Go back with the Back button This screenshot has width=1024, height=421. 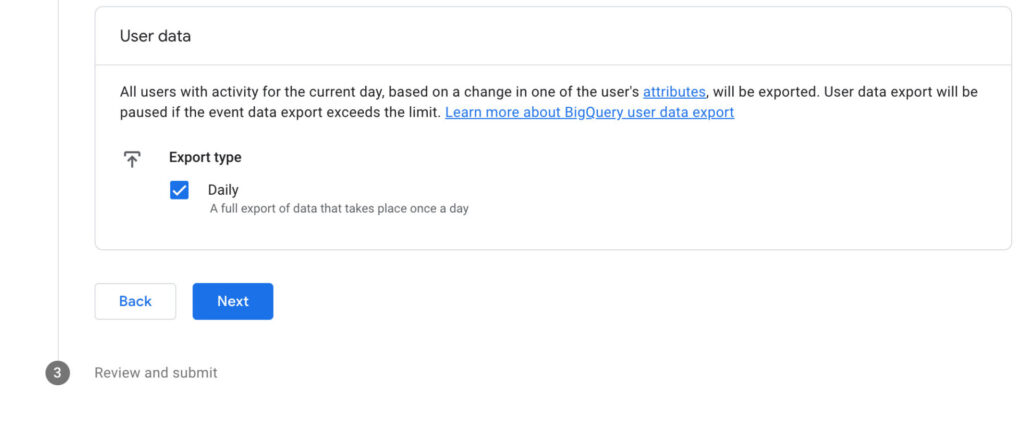[135, 301]
